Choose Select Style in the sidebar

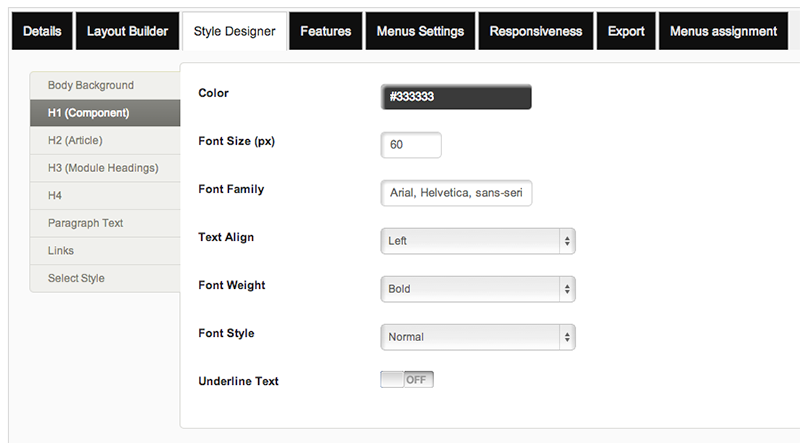[x=105, y=278]
